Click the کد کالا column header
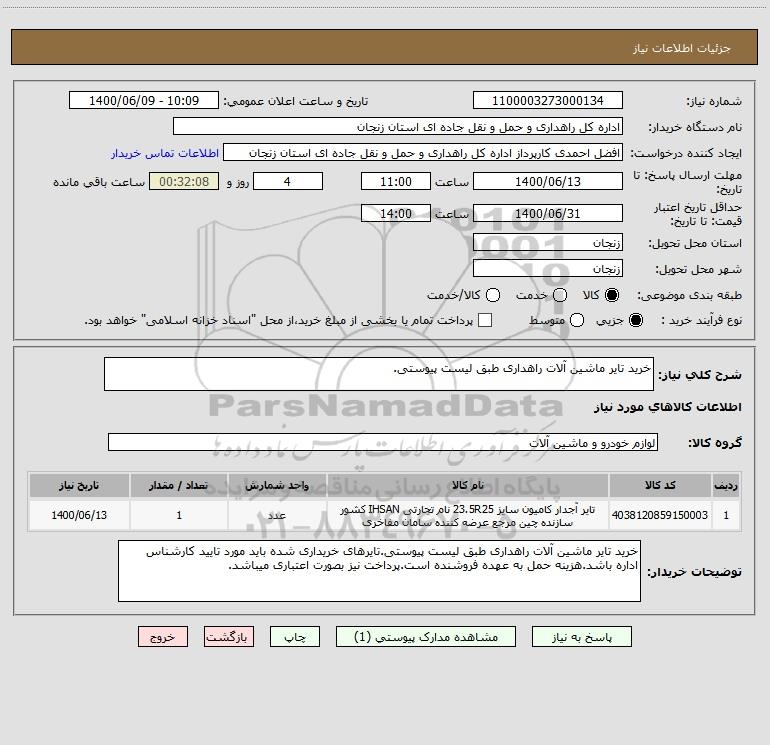Image resolution: width=770 pixels, height=745 pixels. (660, 485)
